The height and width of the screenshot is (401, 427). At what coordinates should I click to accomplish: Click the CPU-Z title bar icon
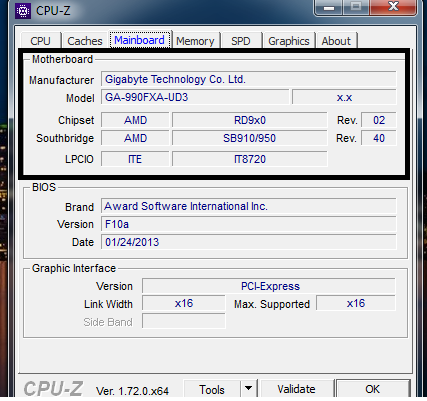click(23, 11)
